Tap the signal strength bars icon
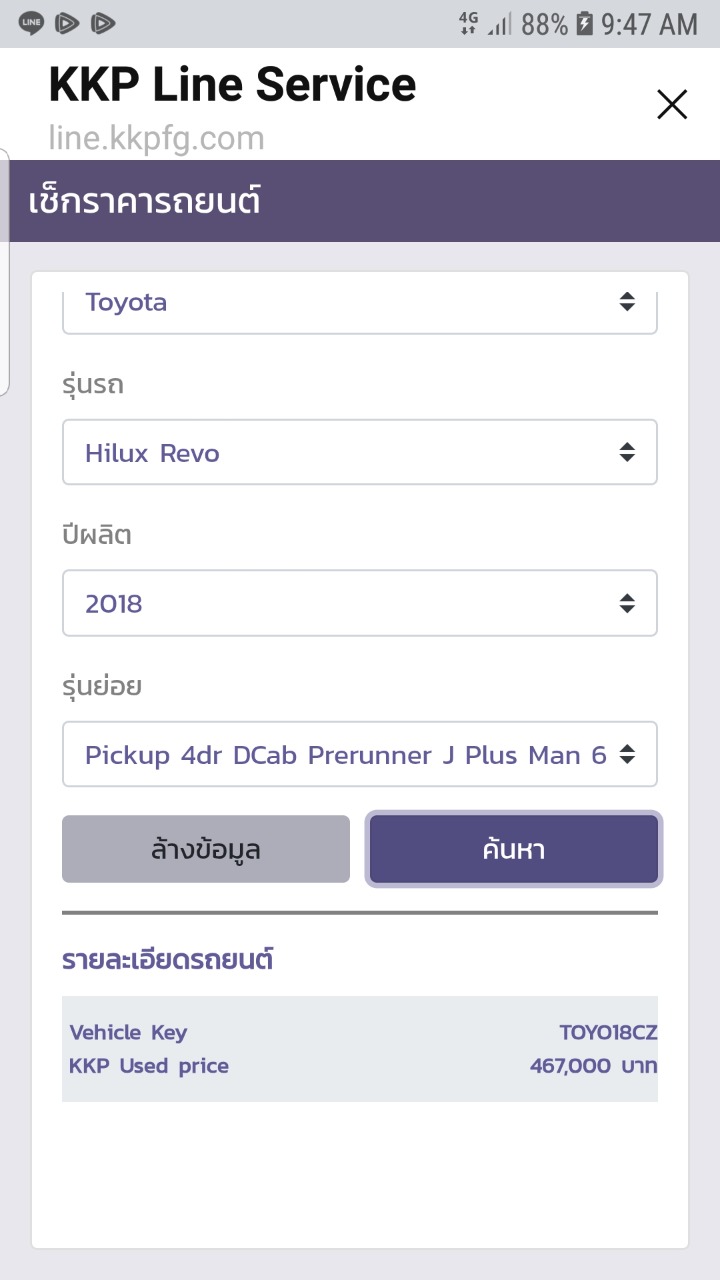Viewport: 720px width, 1280px height. click(x=499, y=24)
